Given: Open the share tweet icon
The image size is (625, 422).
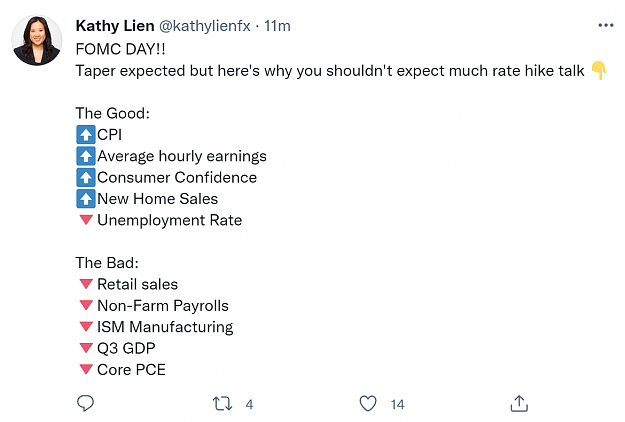Looking at the screenshot, I should (519, 403).
